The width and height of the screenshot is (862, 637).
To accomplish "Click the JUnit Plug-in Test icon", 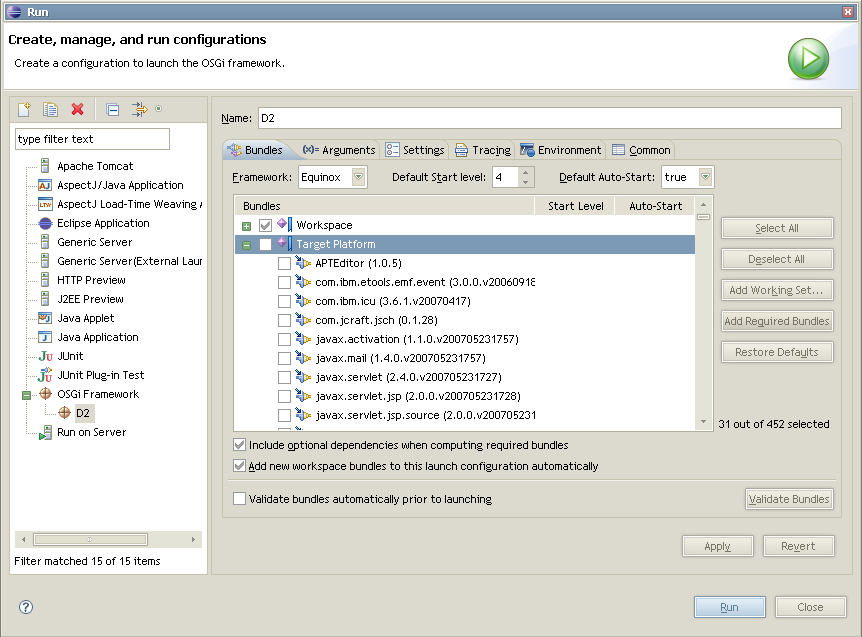I will point(45,375).
